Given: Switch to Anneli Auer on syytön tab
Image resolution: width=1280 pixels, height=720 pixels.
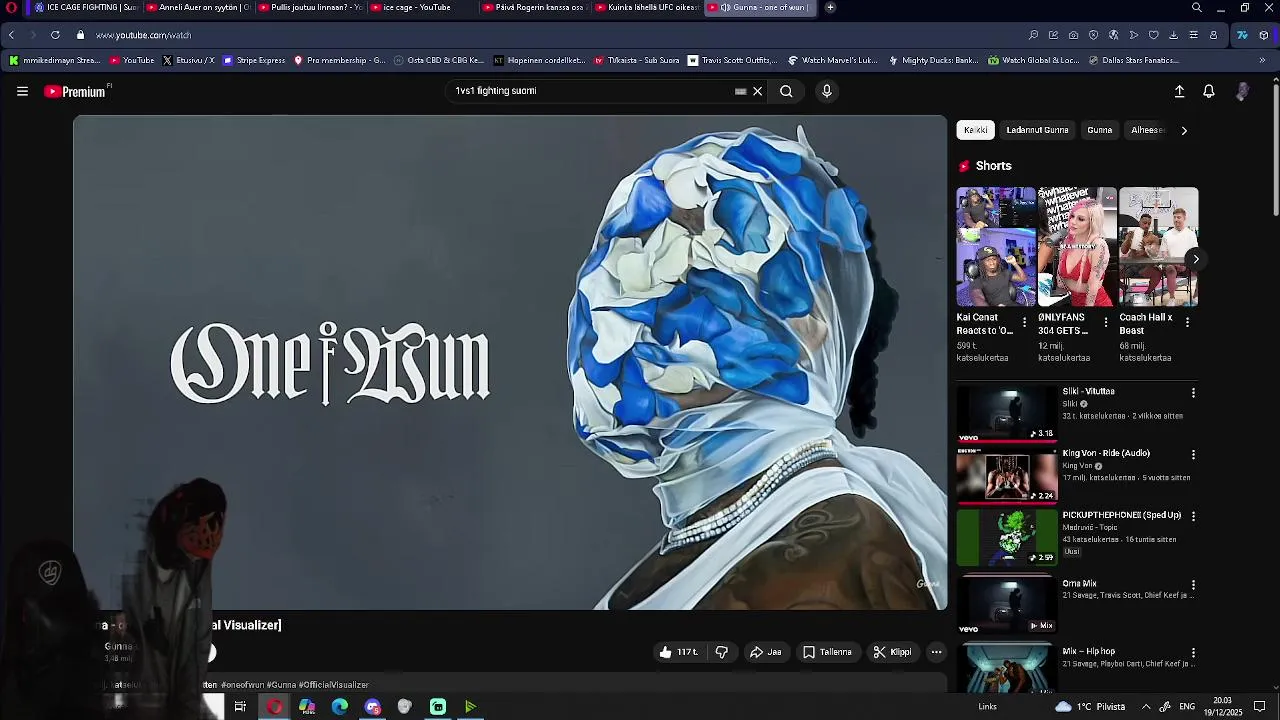Looking at the screenshot, I should point(197,8).
